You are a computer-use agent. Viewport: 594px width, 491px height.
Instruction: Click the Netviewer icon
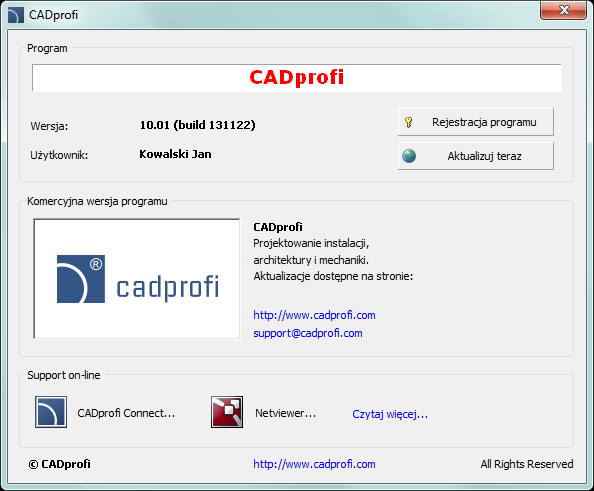[x=227, y=412]
